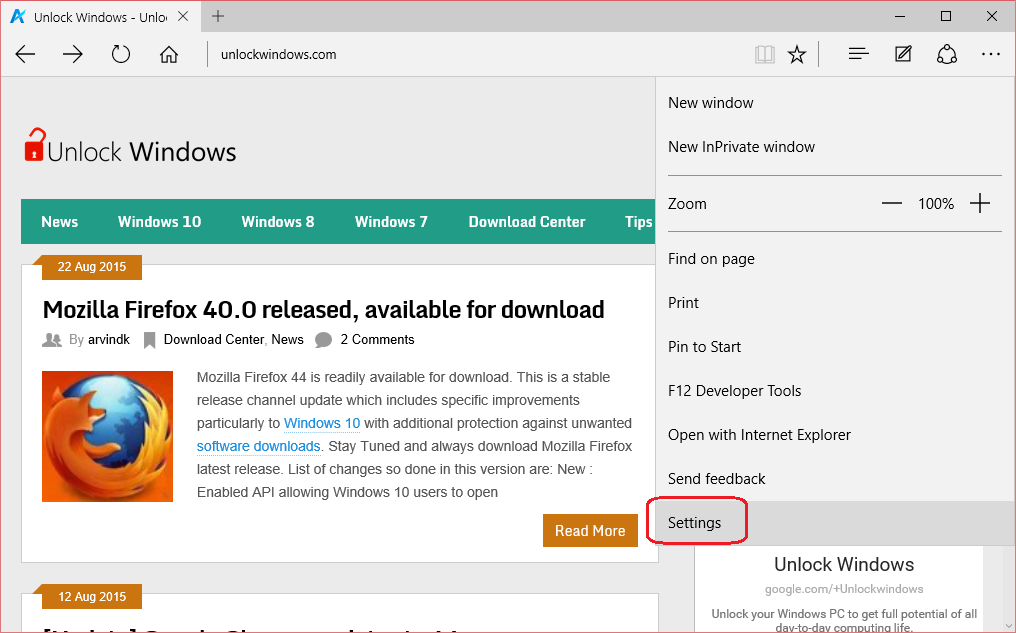Viewport: 1016px width, 633px height.
Task: Open the News navigation tab
Action: click(x=60, y=222)
